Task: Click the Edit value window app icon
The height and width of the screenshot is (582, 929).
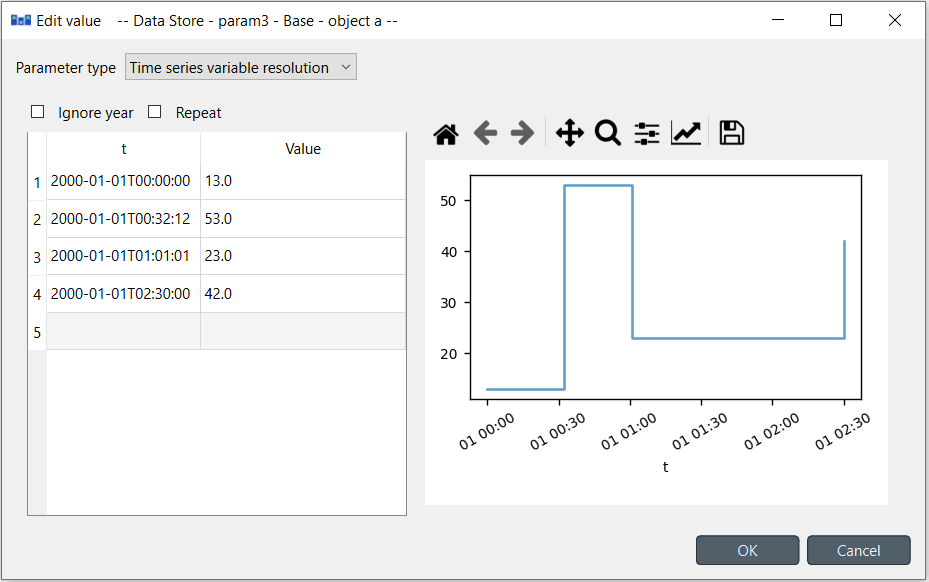Action: (21, 21)
